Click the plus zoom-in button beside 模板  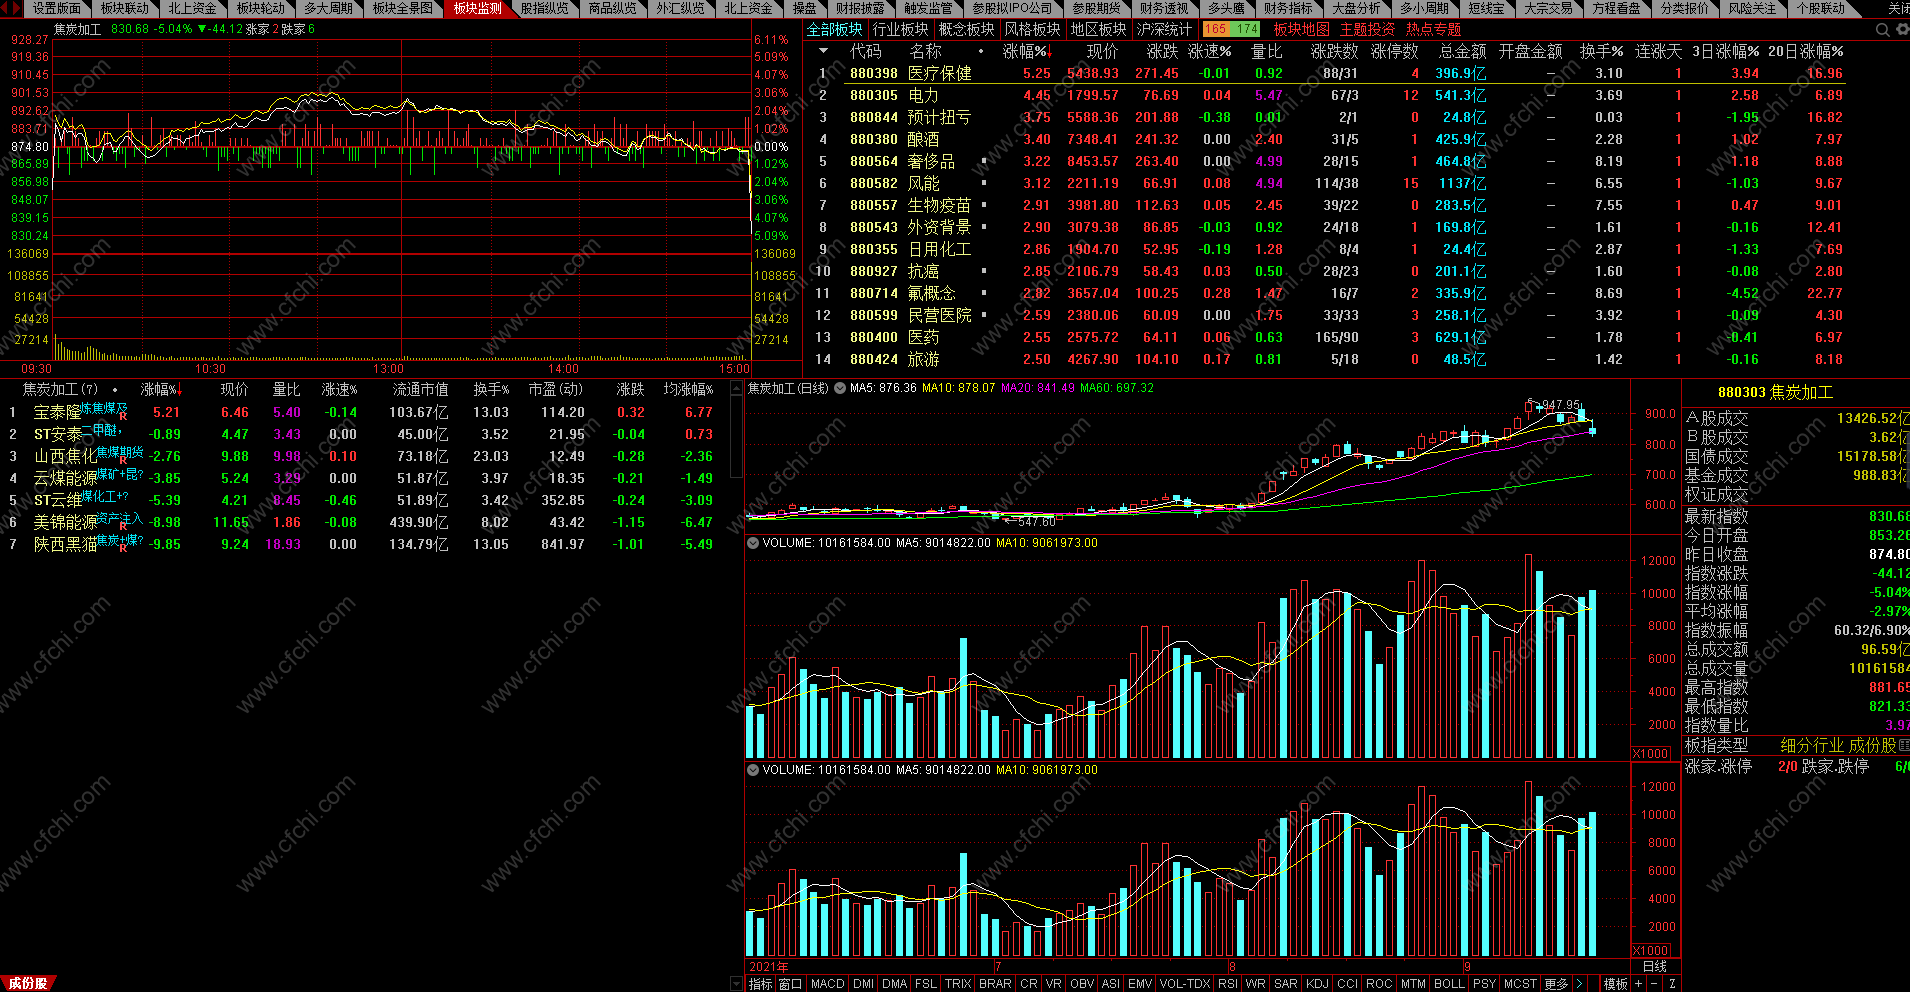(1638, 984)
